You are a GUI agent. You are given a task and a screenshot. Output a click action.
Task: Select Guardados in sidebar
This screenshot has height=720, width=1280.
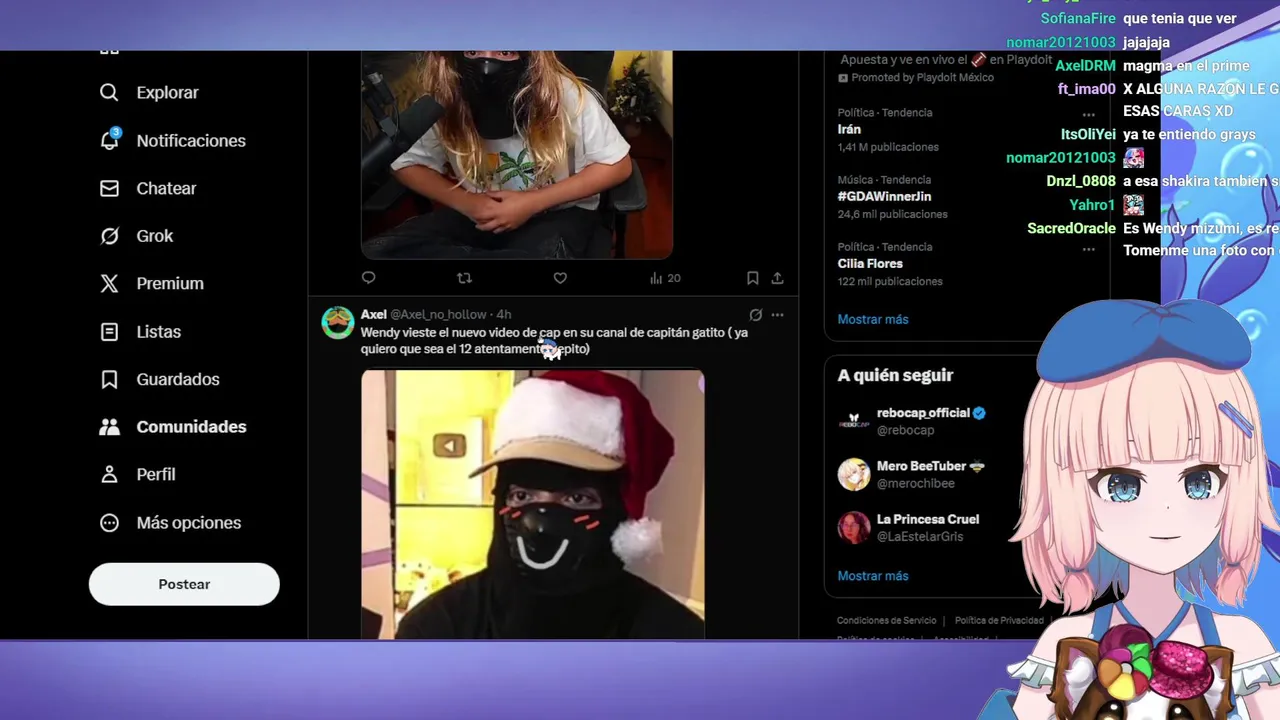click(x=178, y=379)
